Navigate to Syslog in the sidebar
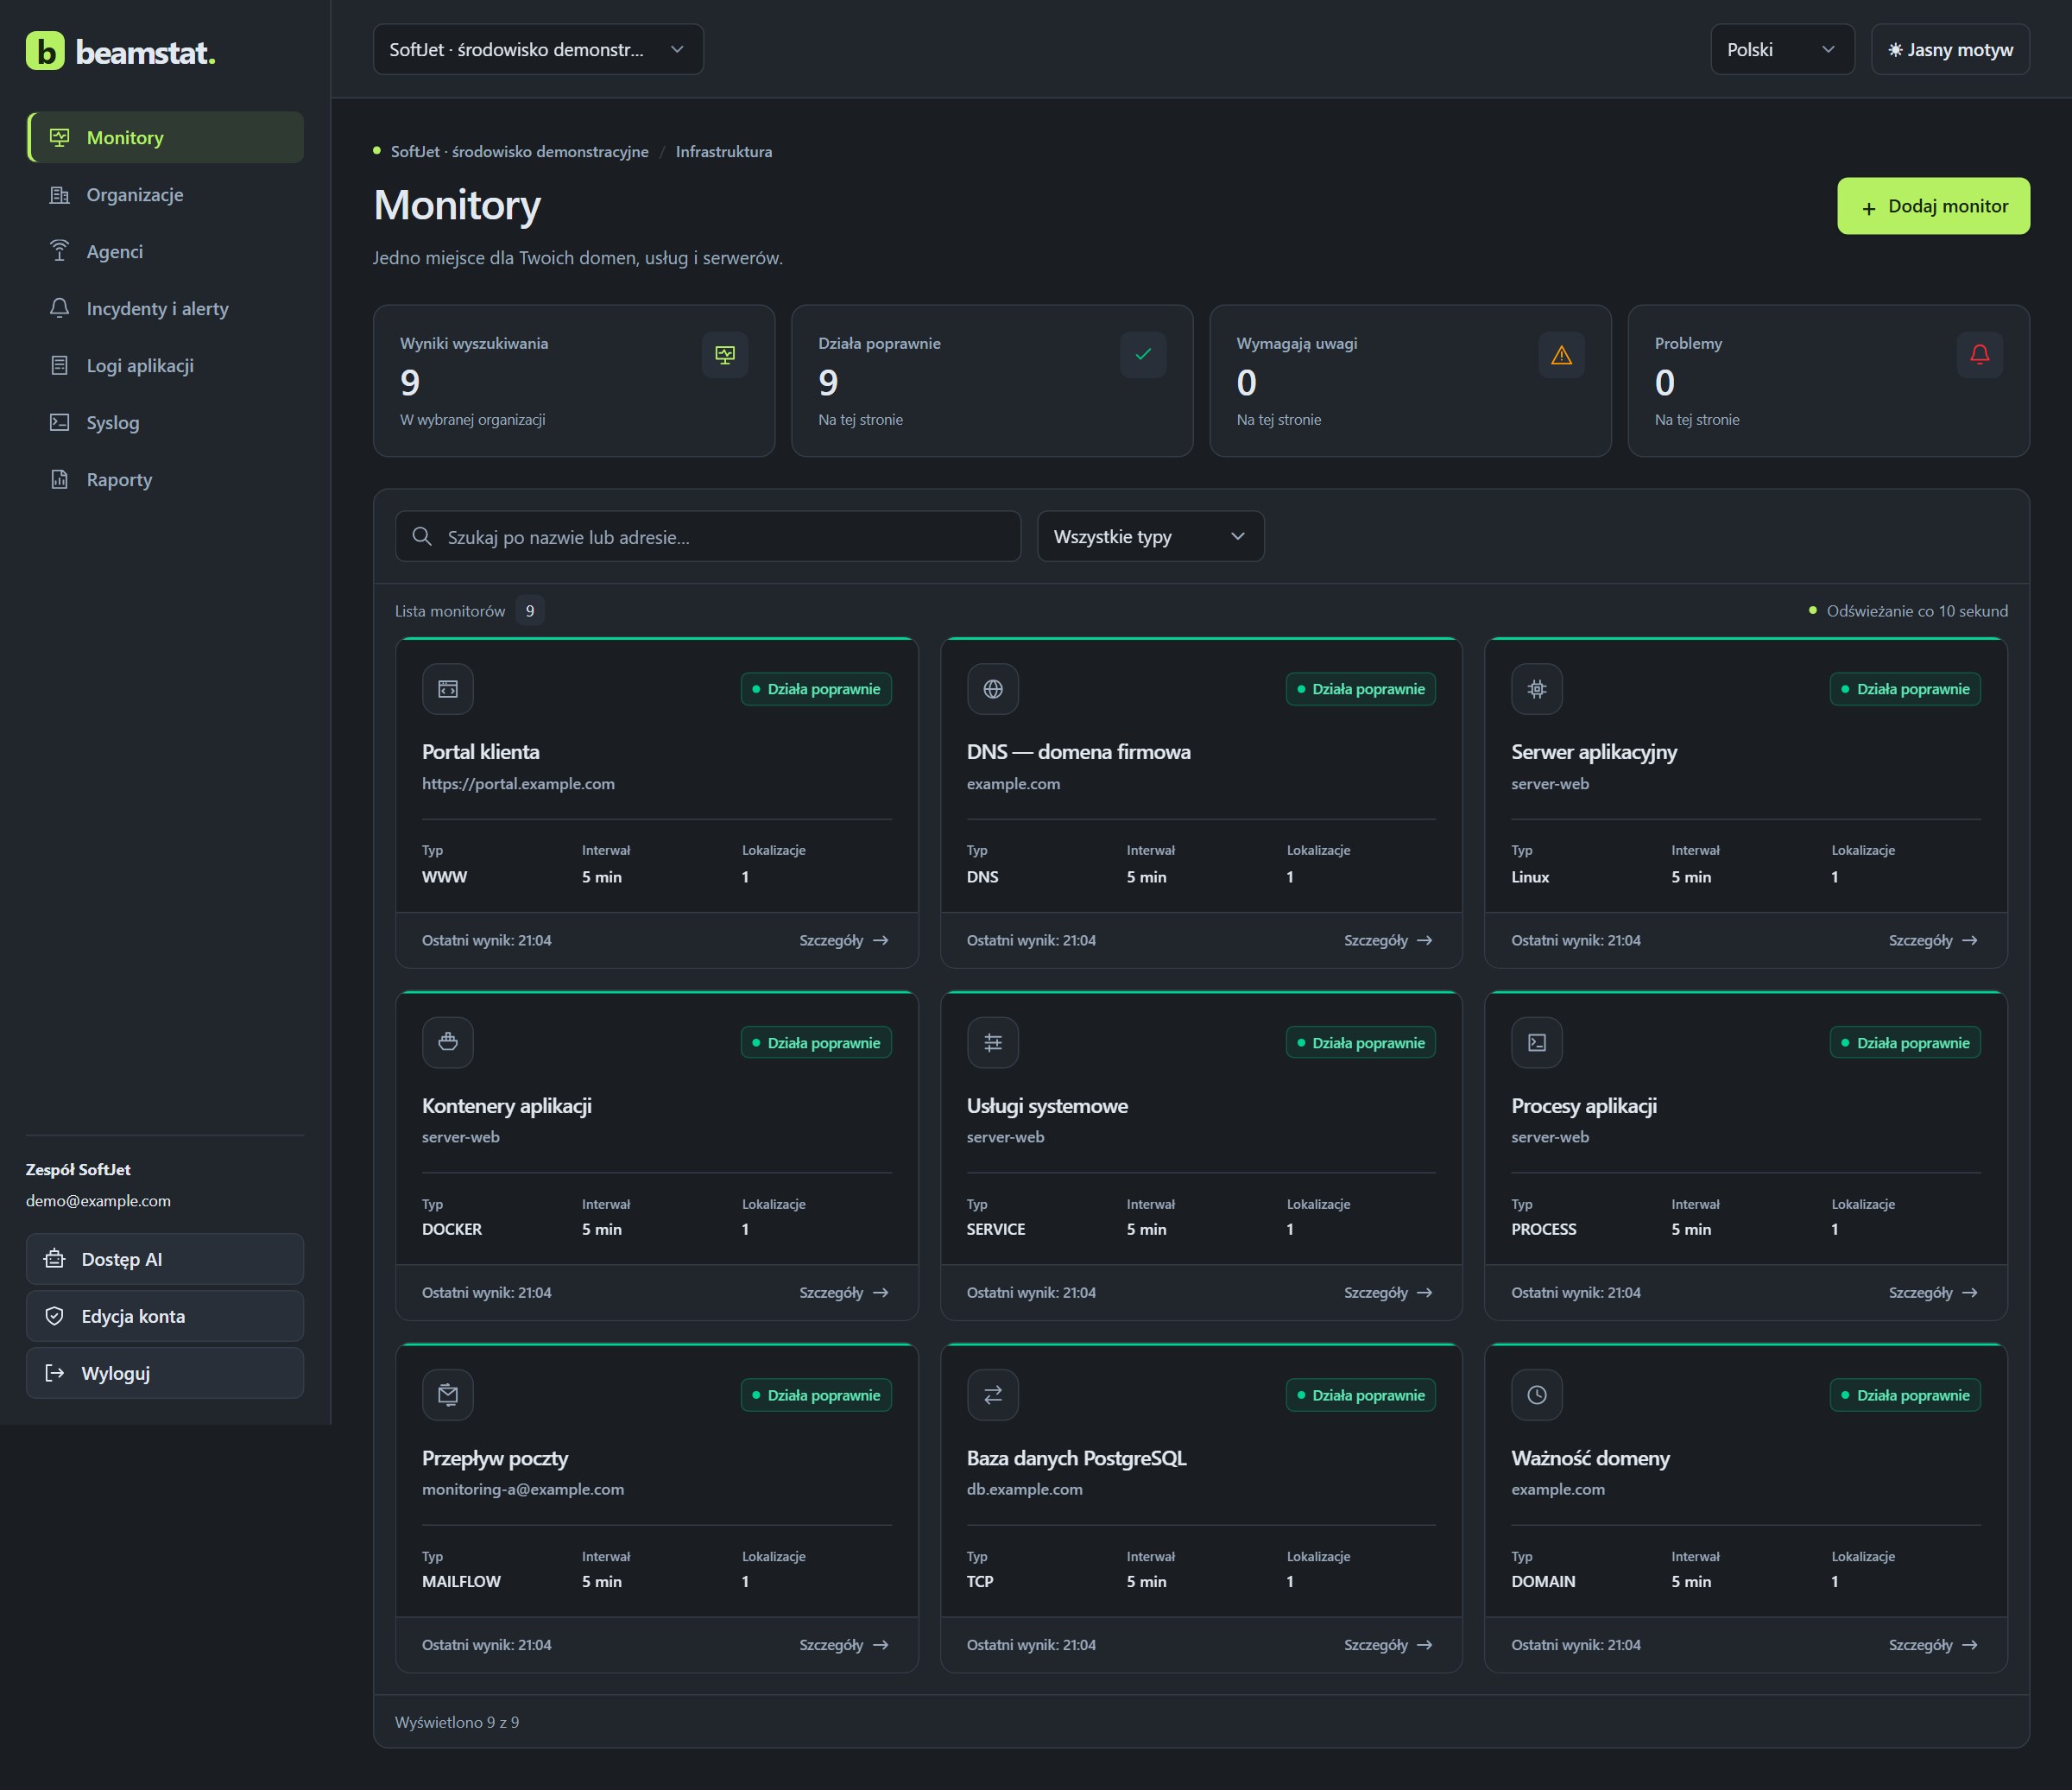The height and width of the screenshot is (1790, 2072). tap(165, 422)
